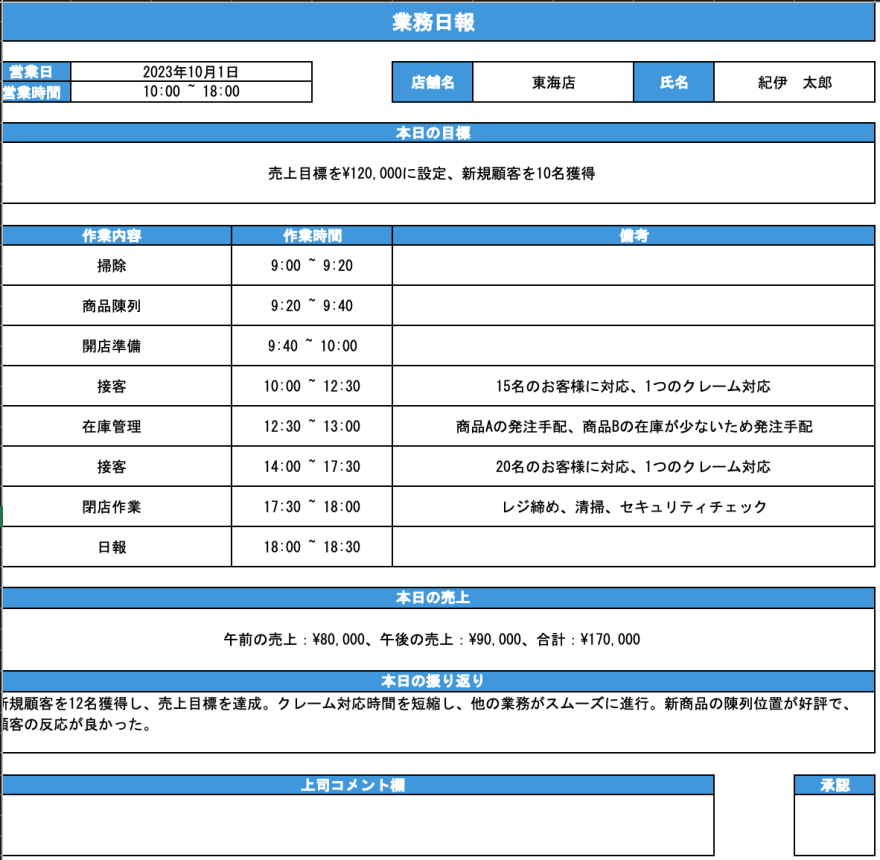
Task: Click the 承認 header cell
Action: pos(835,785)
